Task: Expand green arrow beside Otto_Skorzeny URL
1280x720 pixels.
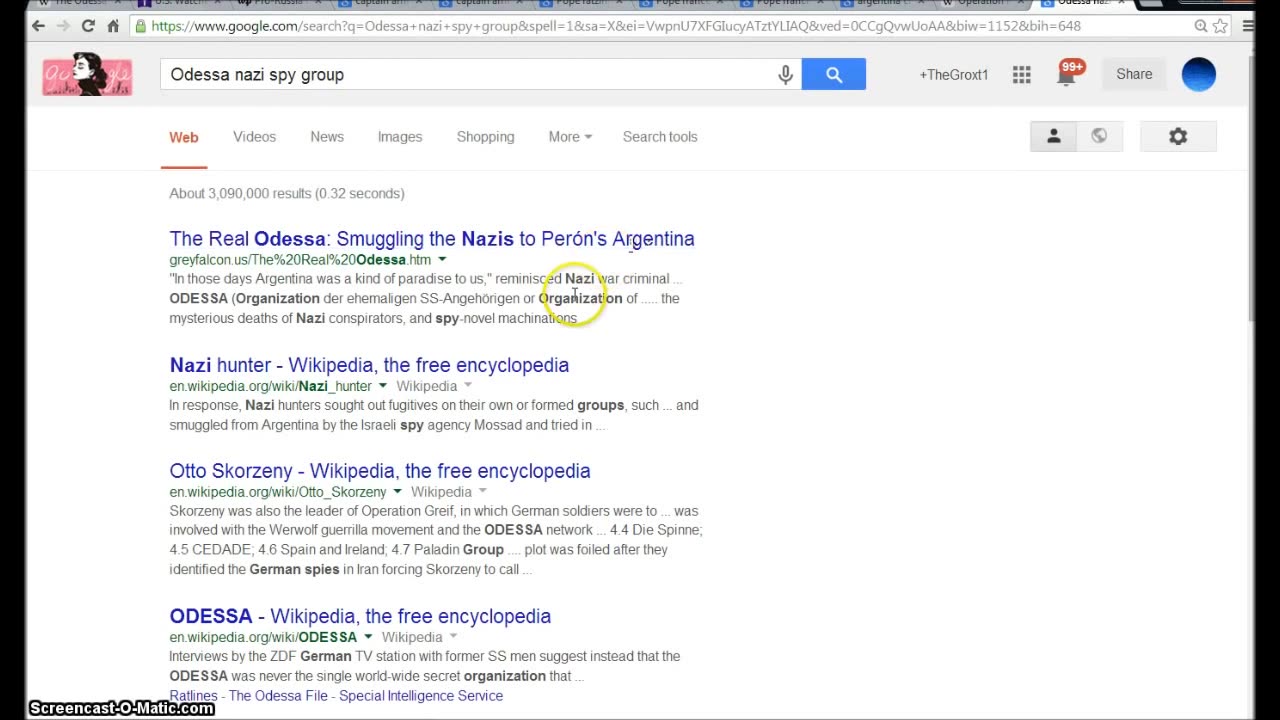Action: point(396,492)
